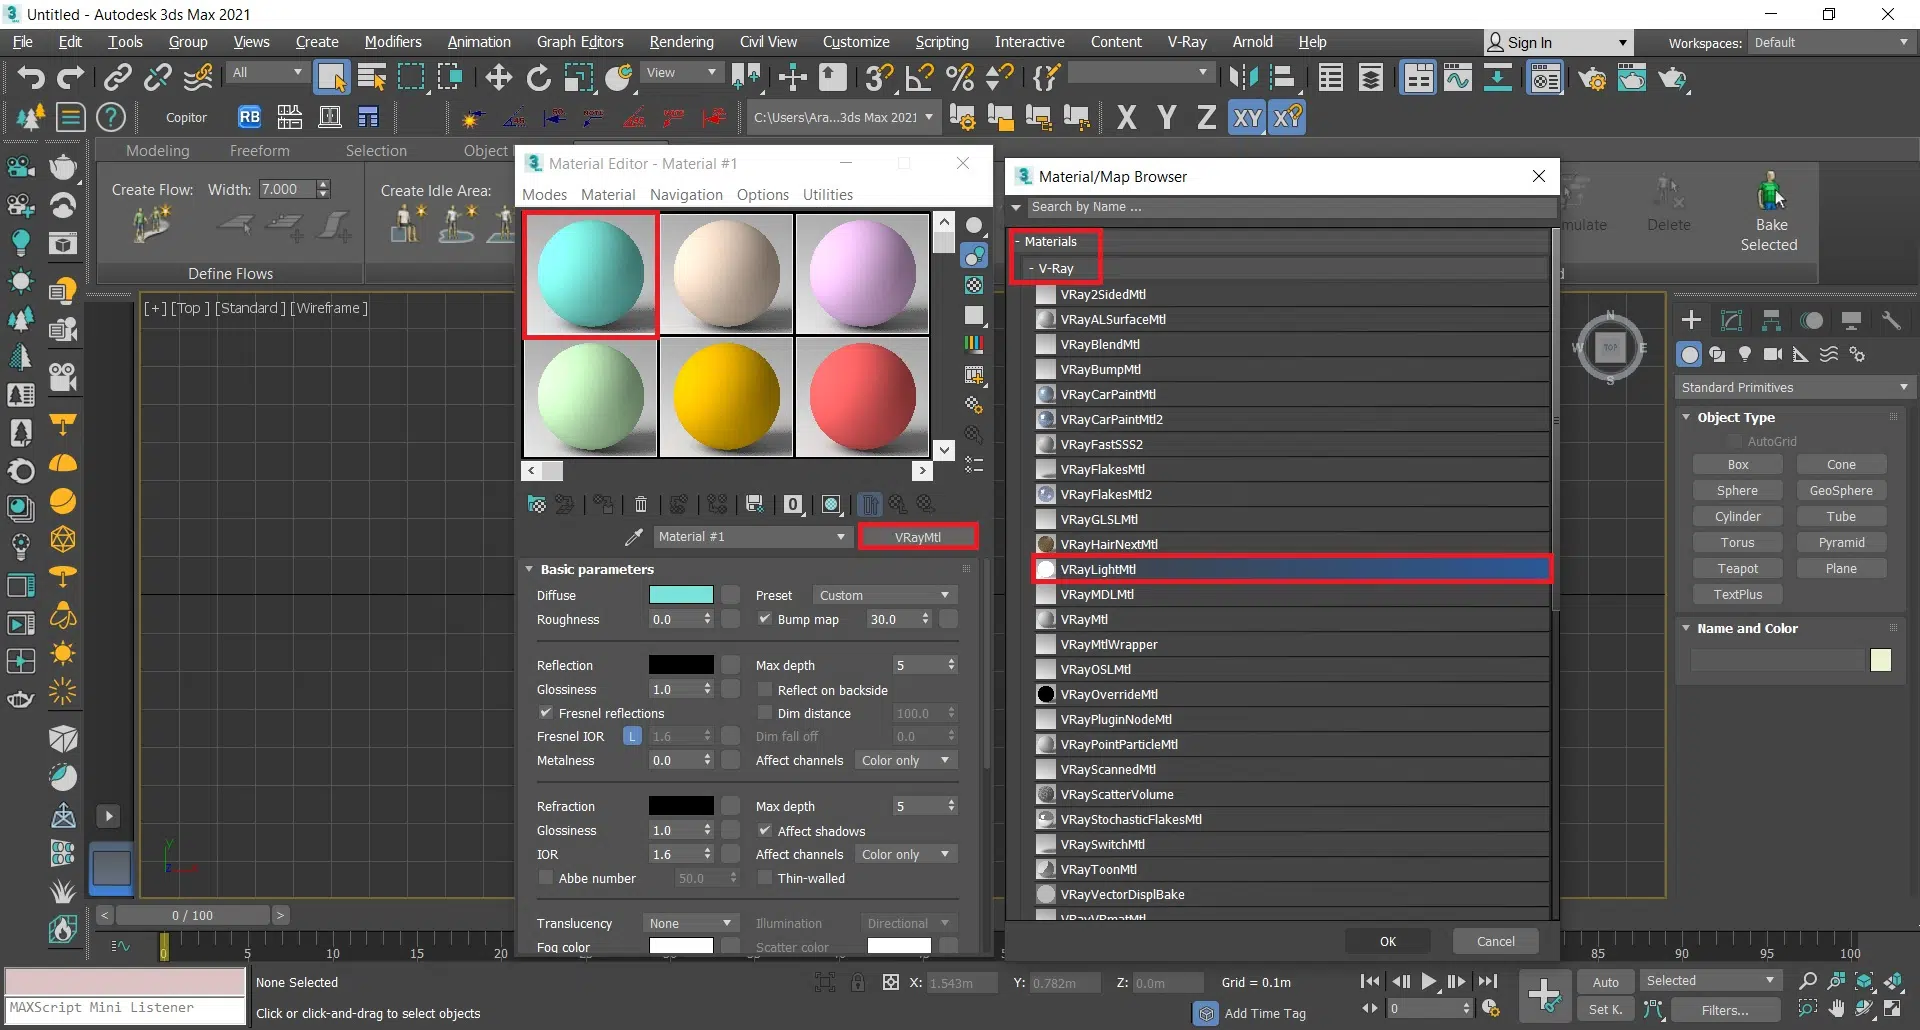
Task: Click the Teapot primitive button
Action: (1737, 569)
